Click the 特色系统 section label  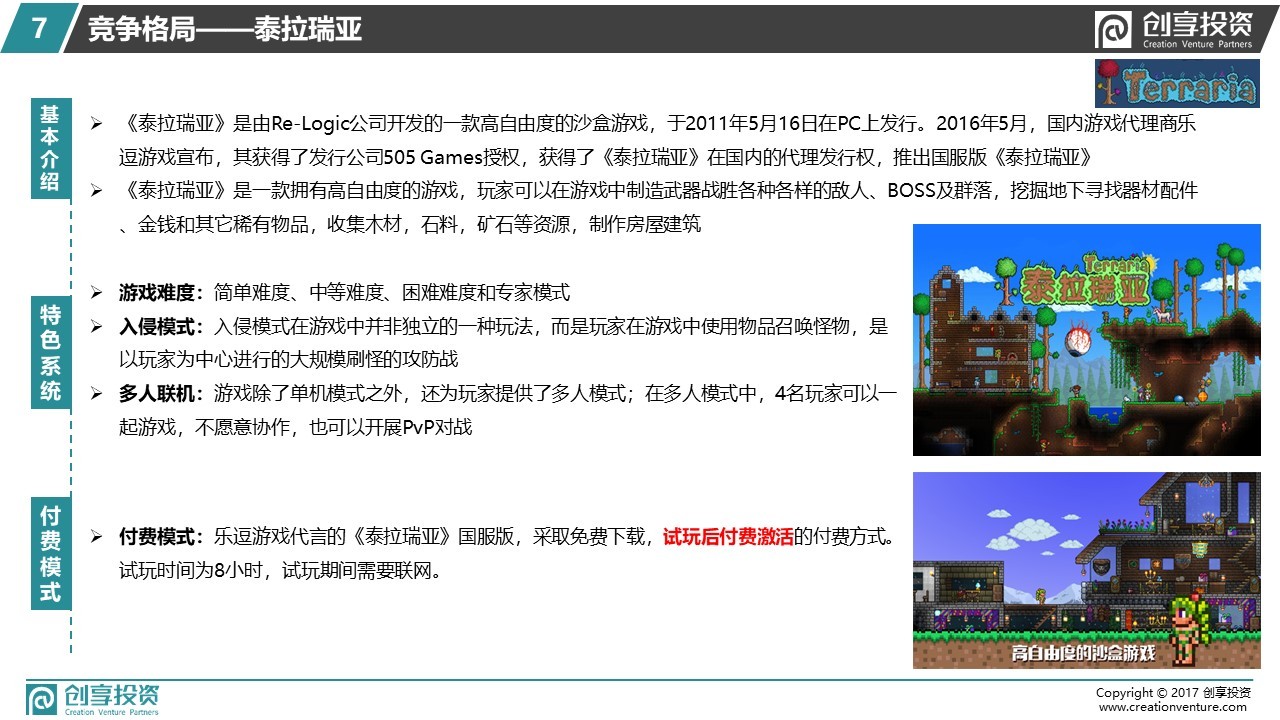(50, 354)
